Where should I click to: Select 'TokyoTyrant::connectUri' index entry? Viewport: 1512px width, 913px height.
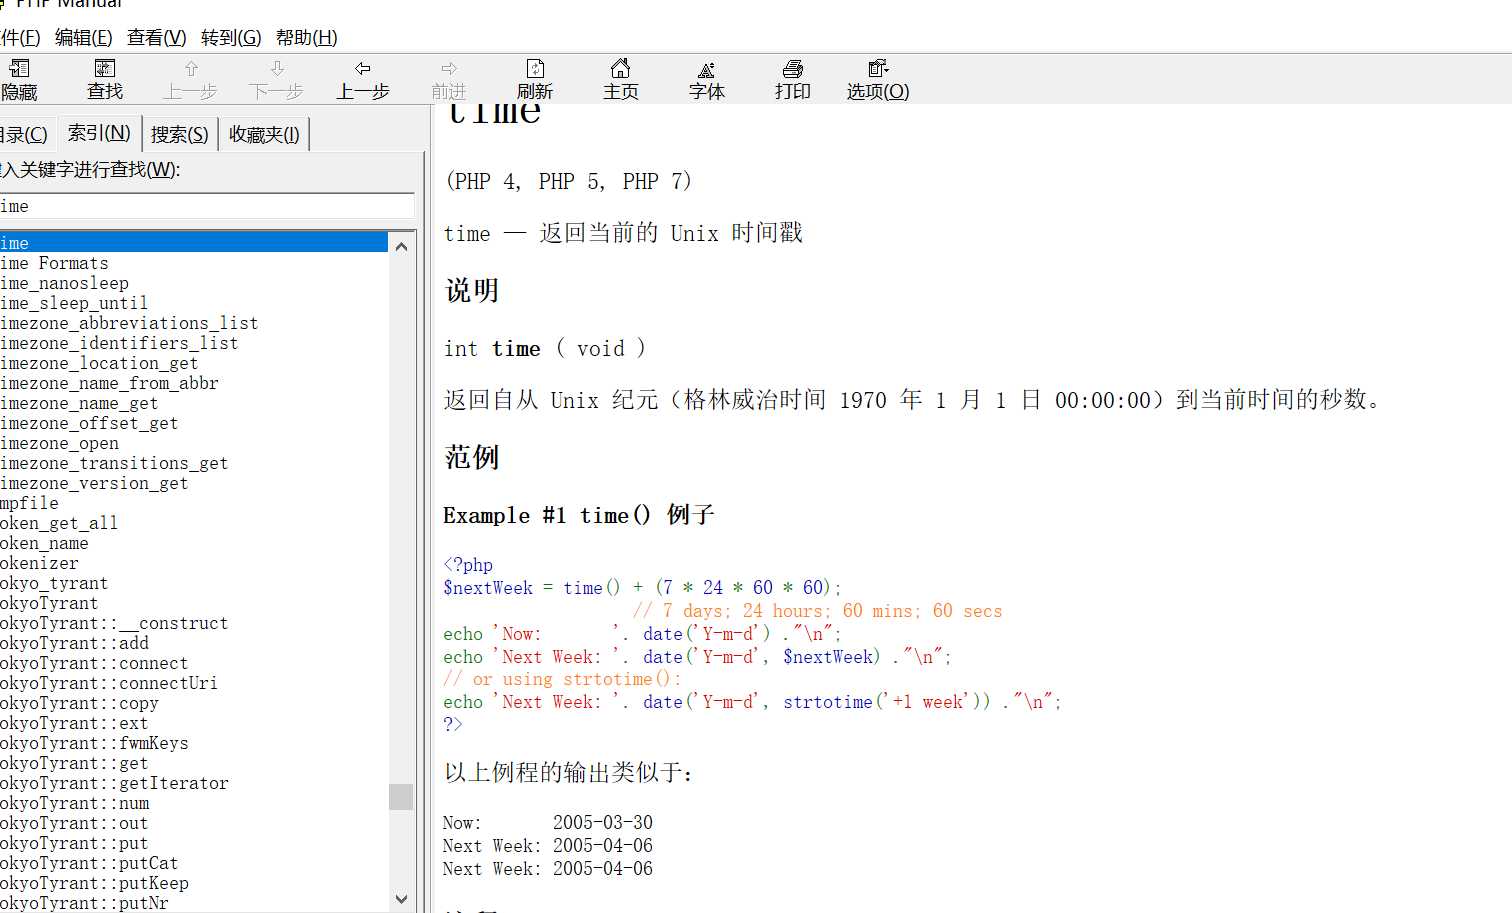pyautogui.click(x=109, y=683)
